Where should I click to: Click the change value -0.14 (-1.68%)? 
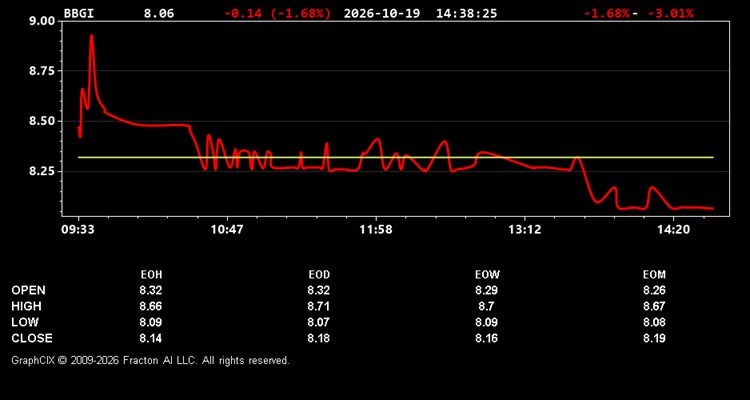tap(277, 13)
